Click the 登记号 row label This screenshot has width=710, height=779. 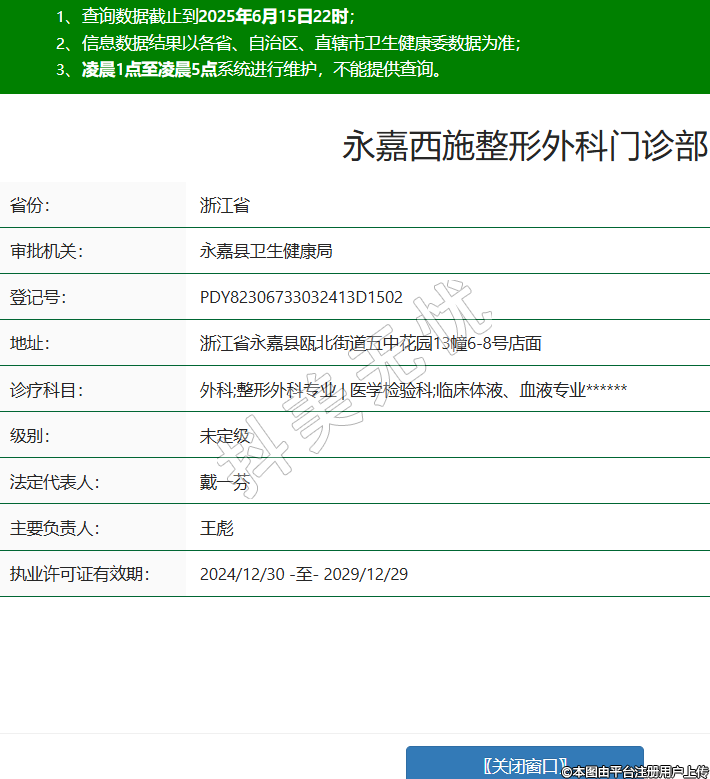pos(37,297)
